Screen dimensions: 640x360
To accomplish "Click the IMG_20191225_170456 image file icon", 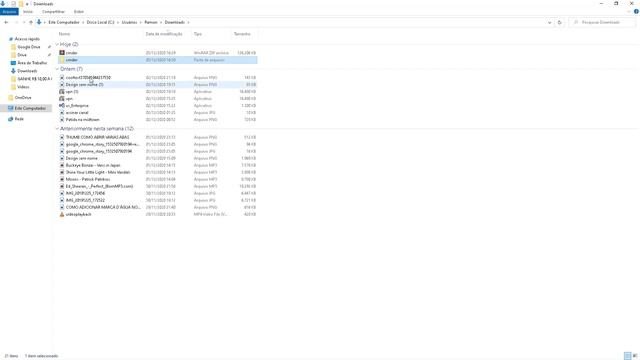I will [62, 193].
